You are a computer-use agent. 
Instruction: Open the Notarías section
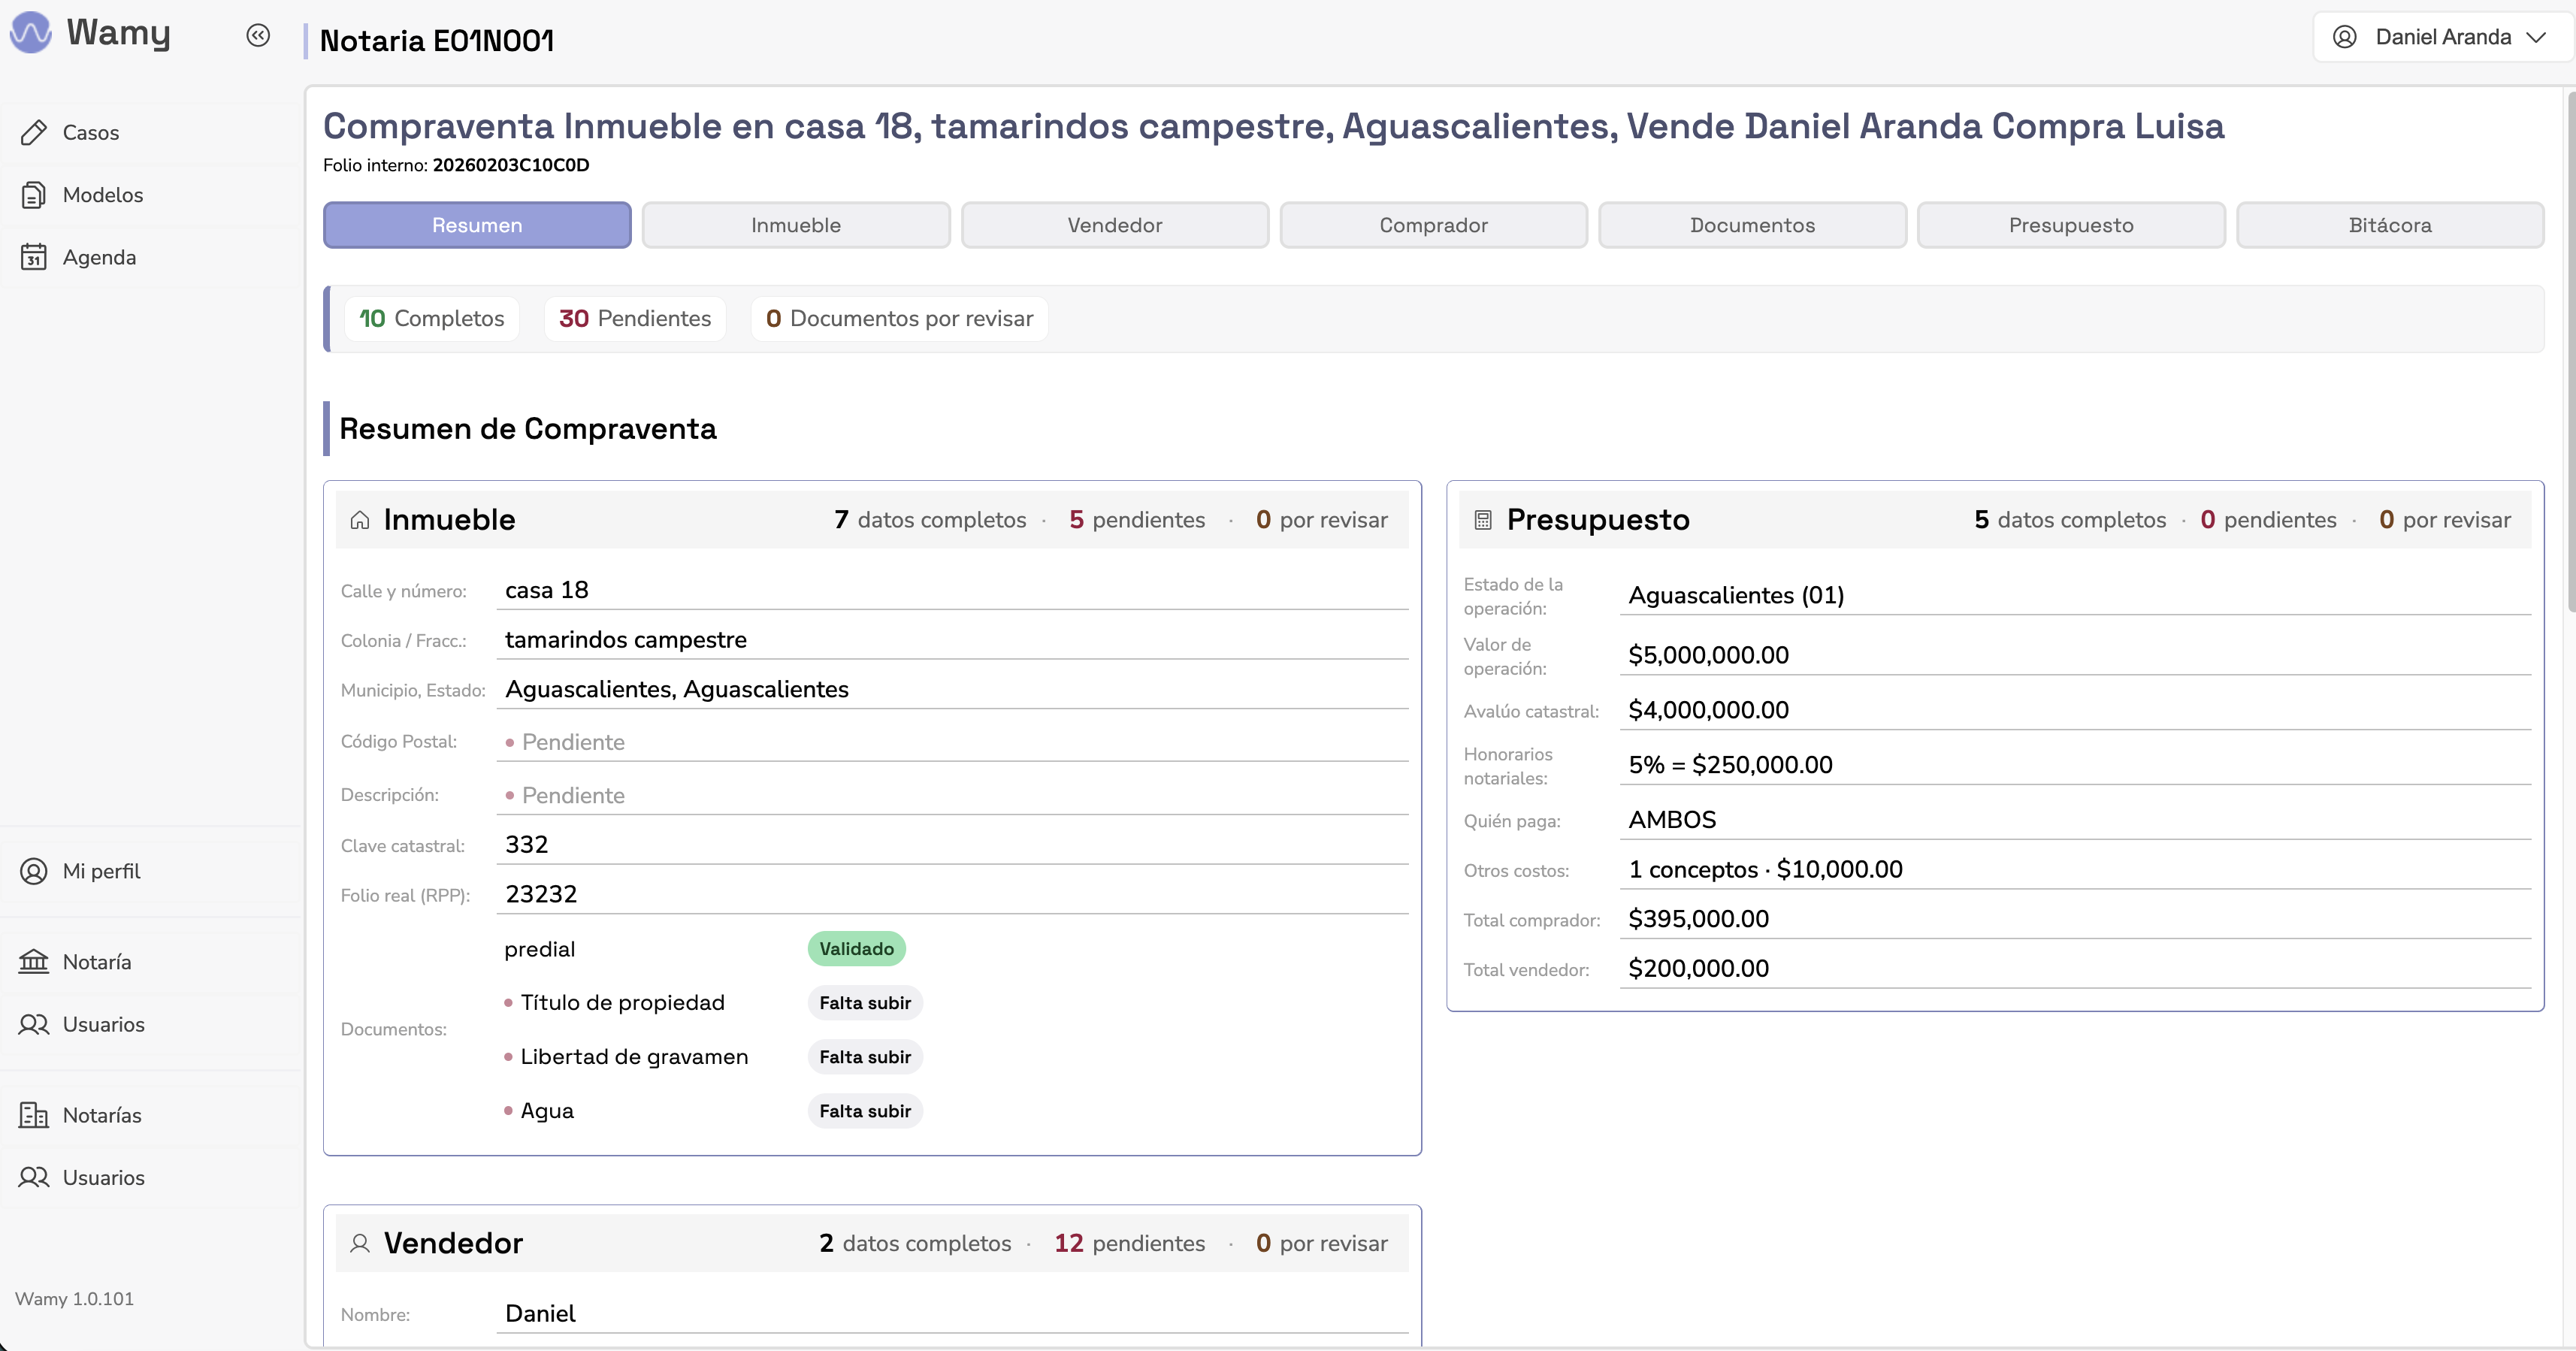[x=104, y=1115]
